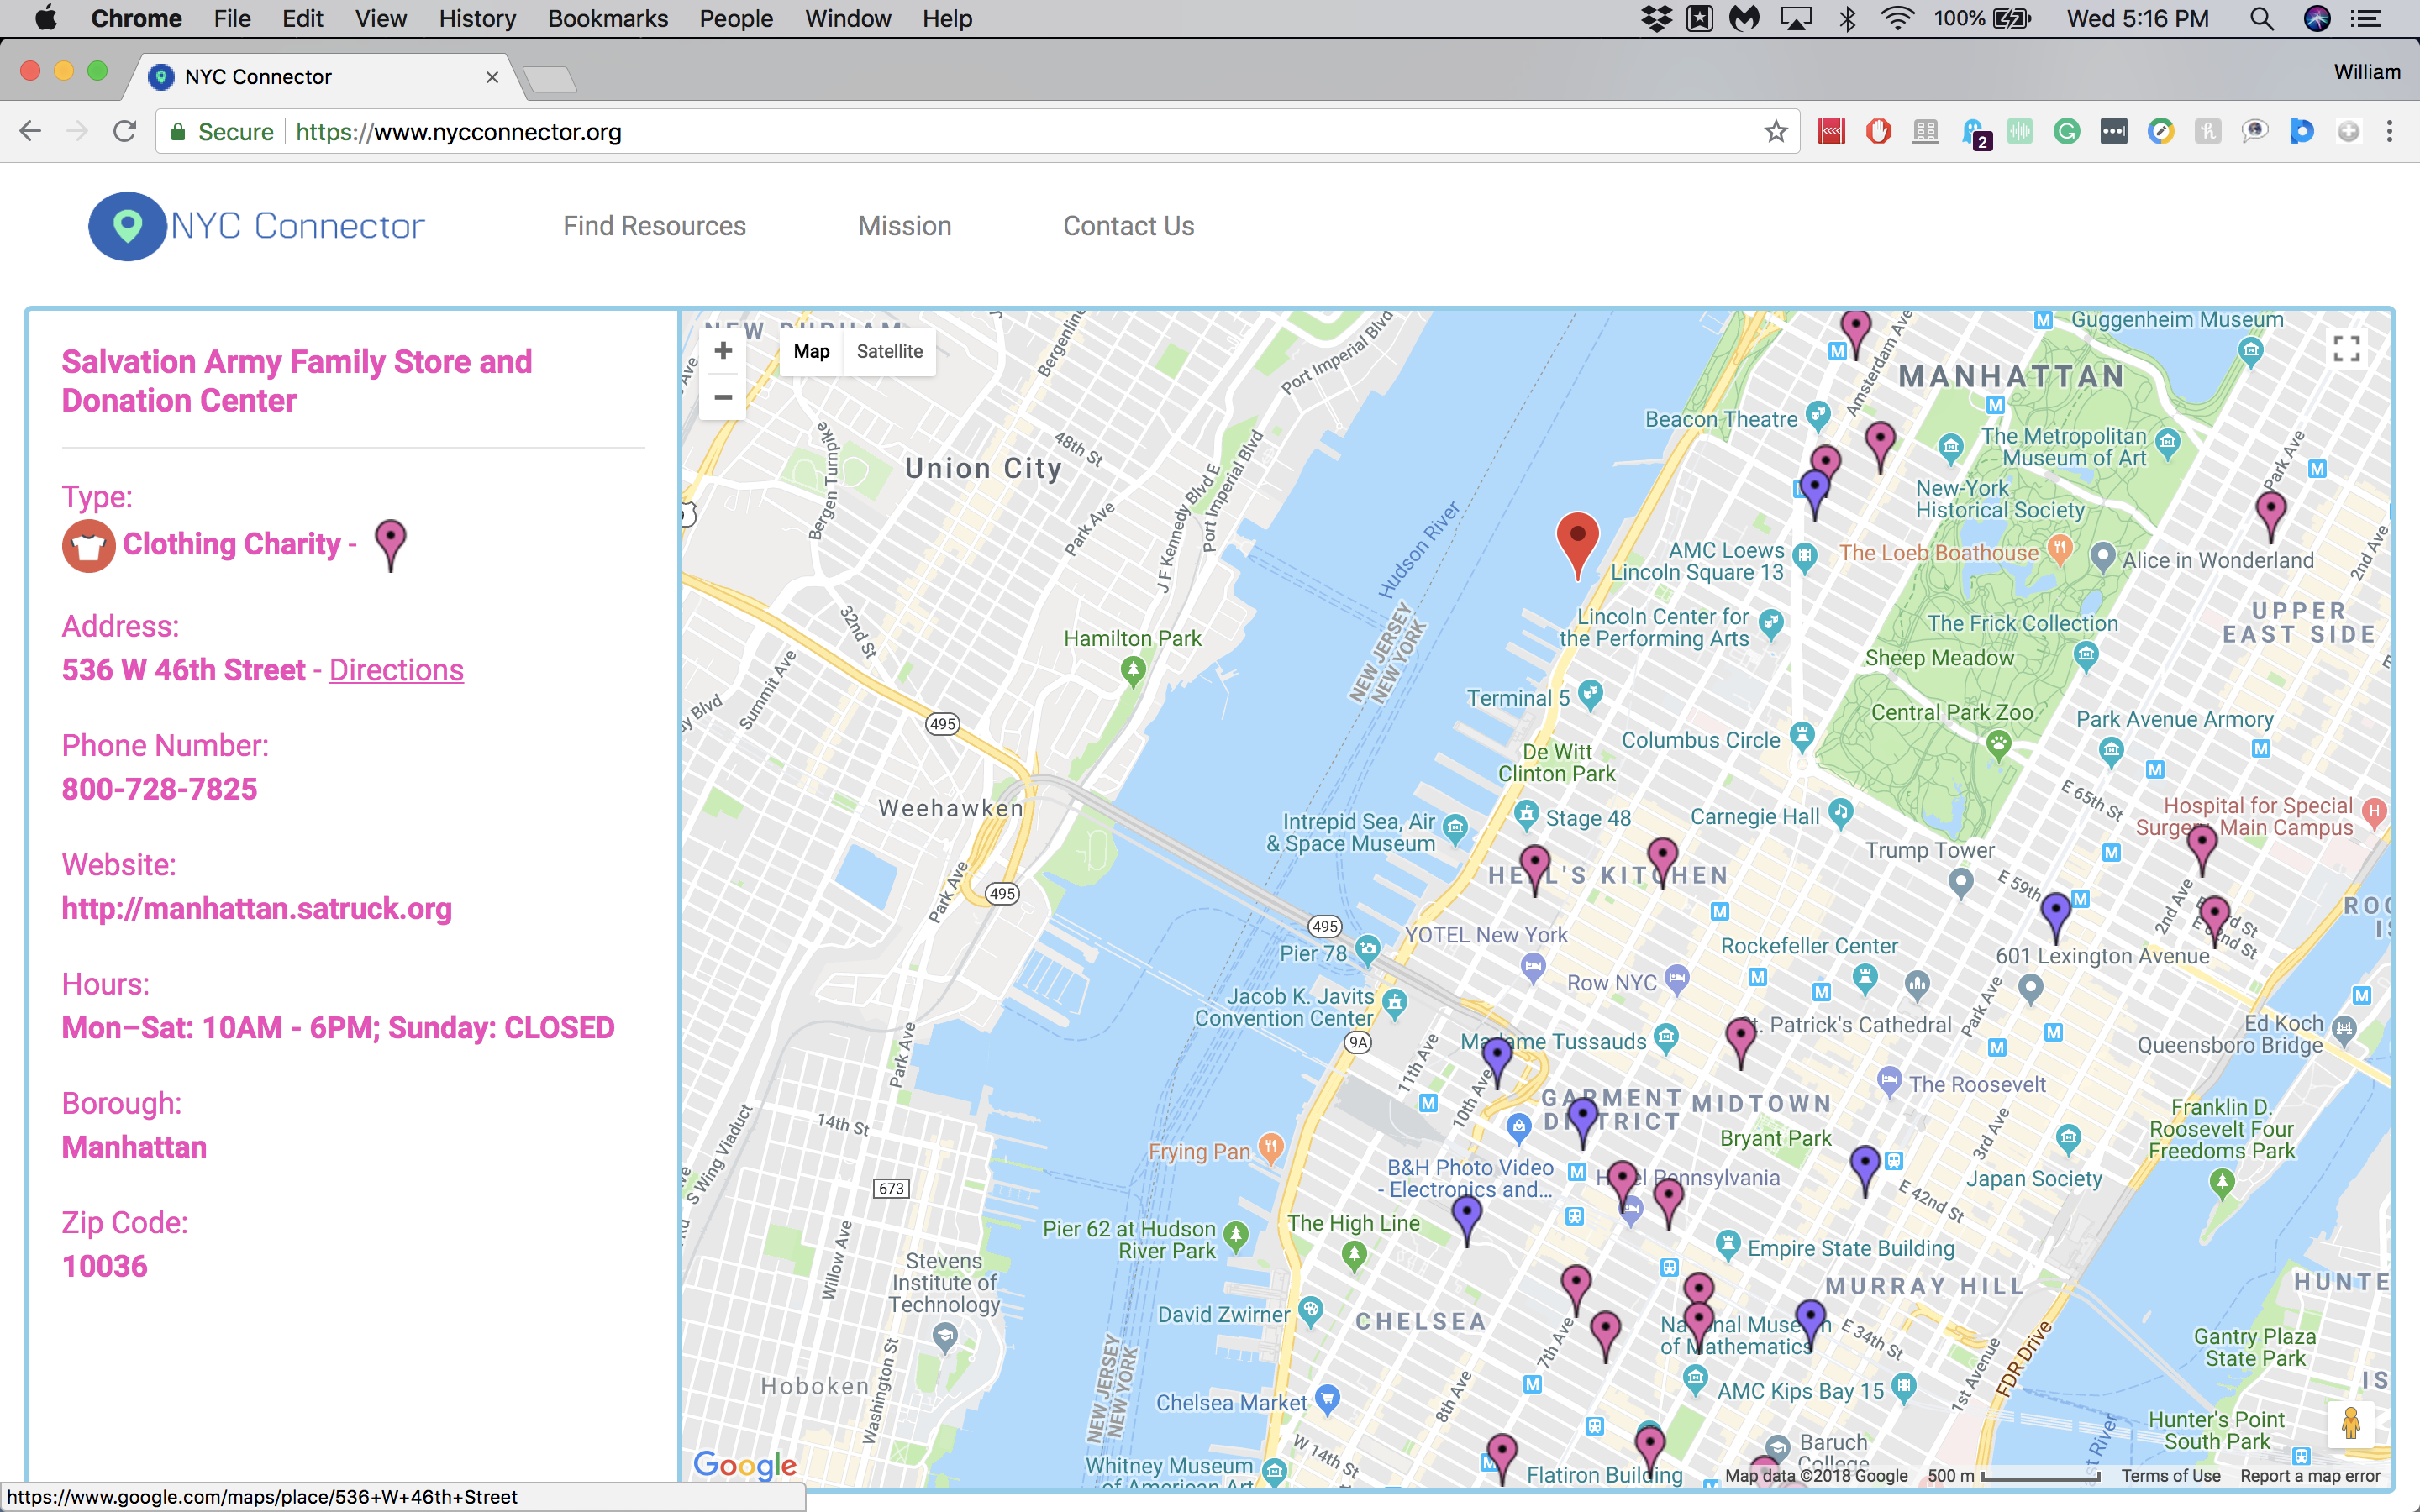Open the History menu
2420x1512 pixels.
click(x=477, y=19)
